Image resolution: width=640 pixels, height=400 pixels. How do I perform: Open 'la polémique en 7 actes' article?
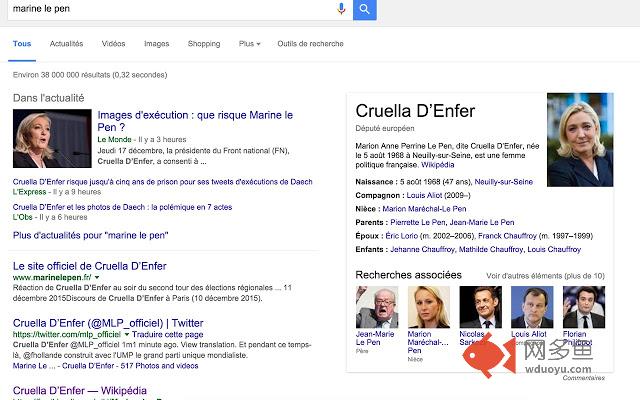[x=122, y=207]
